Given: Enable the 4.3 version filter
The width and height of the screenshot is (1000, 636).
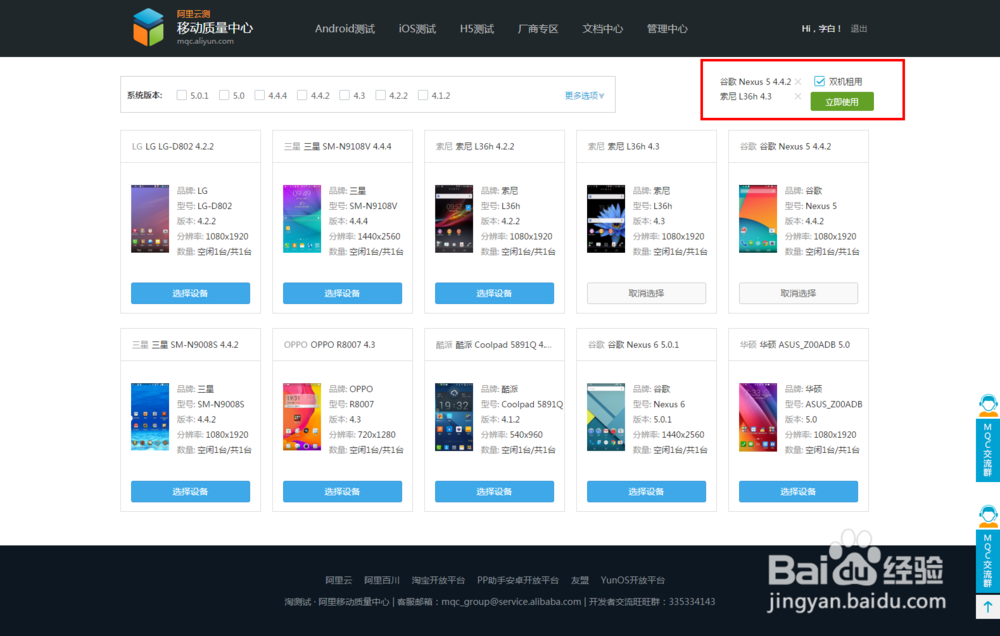Looking at the screenshot, I should [x=344, y=95].
